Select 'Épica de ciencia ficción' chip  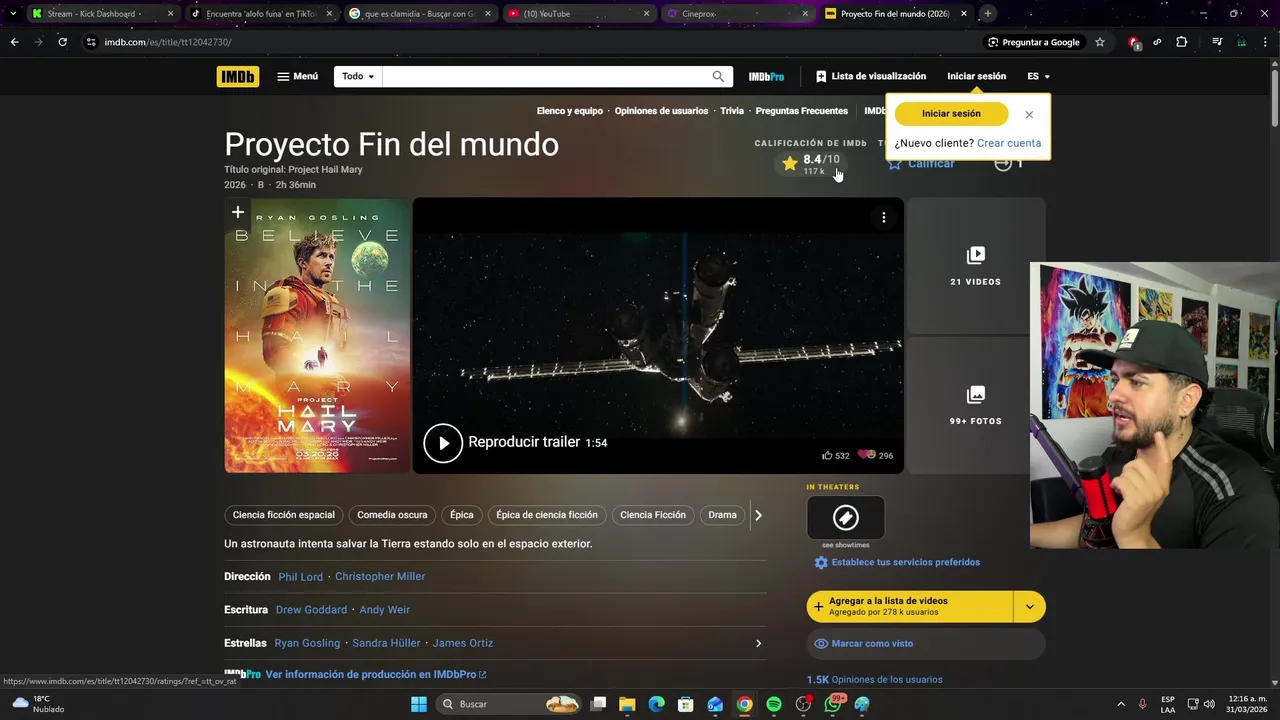point(547,515)
